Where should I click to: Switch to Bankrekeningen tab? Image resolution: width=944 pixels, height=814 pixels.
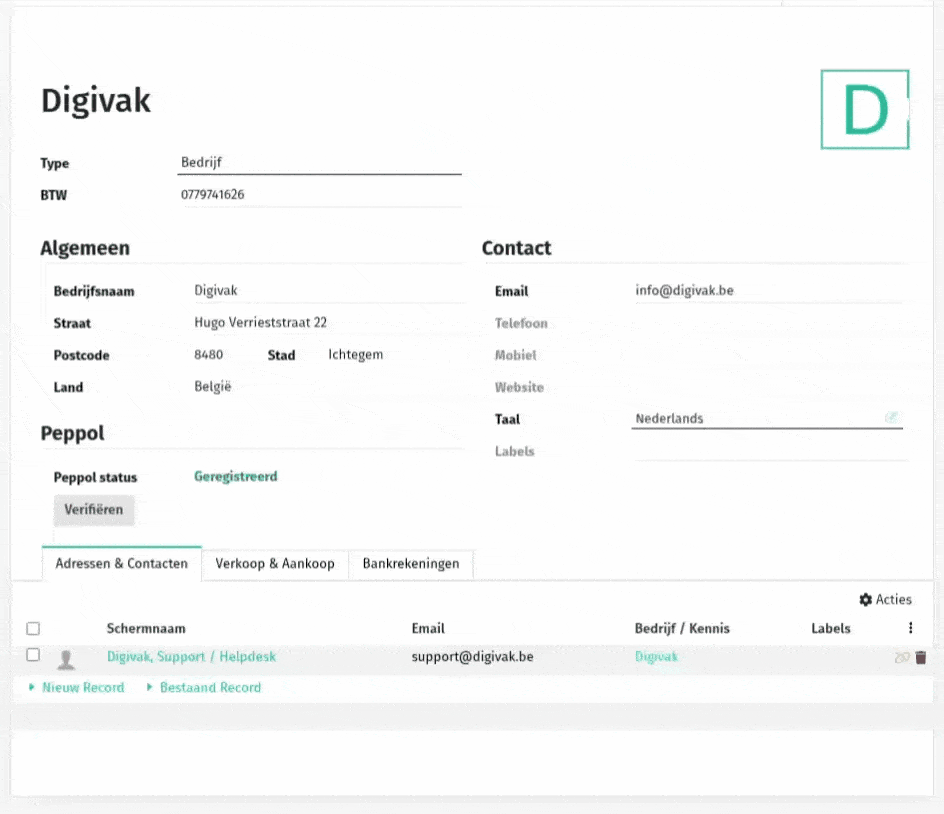[411, 564]
